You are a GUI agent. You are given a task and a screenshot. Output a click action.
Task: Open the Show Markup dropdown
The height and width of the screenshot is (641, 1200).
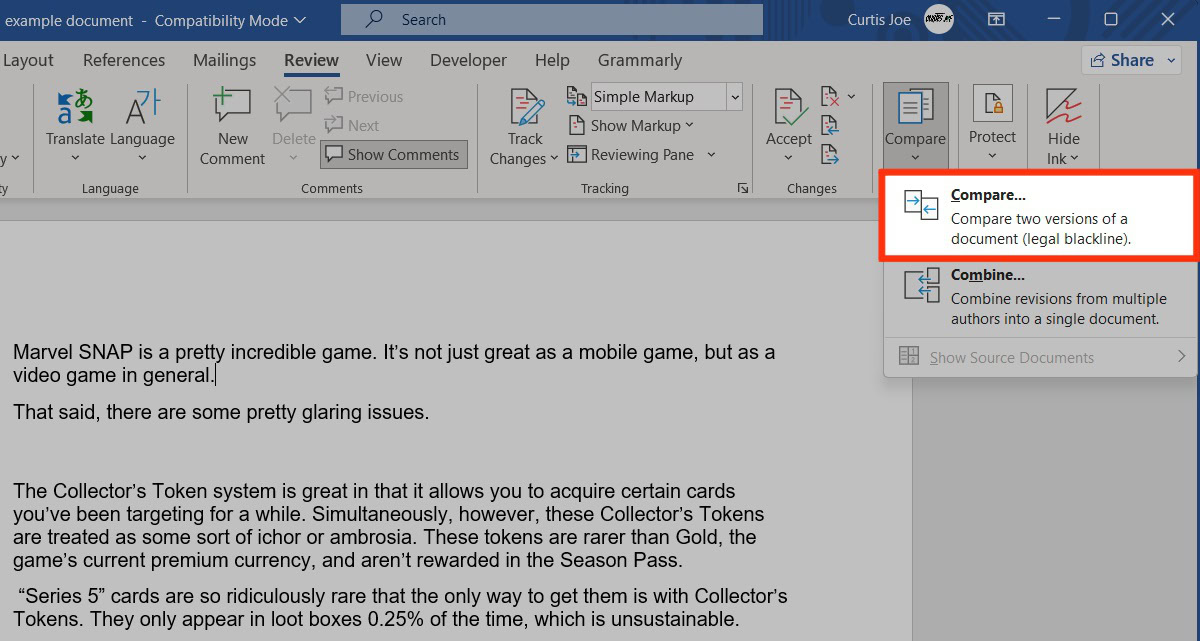click(x=630, y=126)
